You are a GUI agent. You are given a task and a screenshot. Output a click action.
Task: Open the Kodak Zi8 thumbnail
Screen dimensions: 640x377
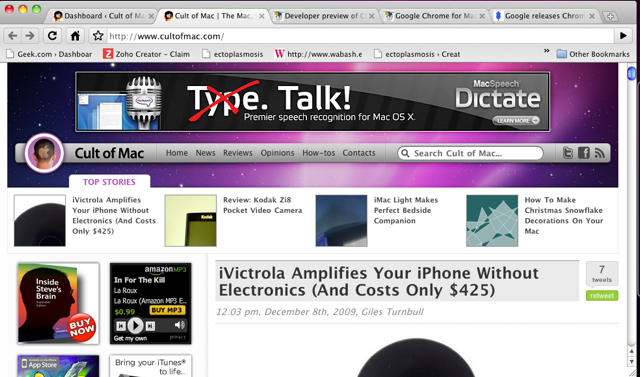coord(191,221)
